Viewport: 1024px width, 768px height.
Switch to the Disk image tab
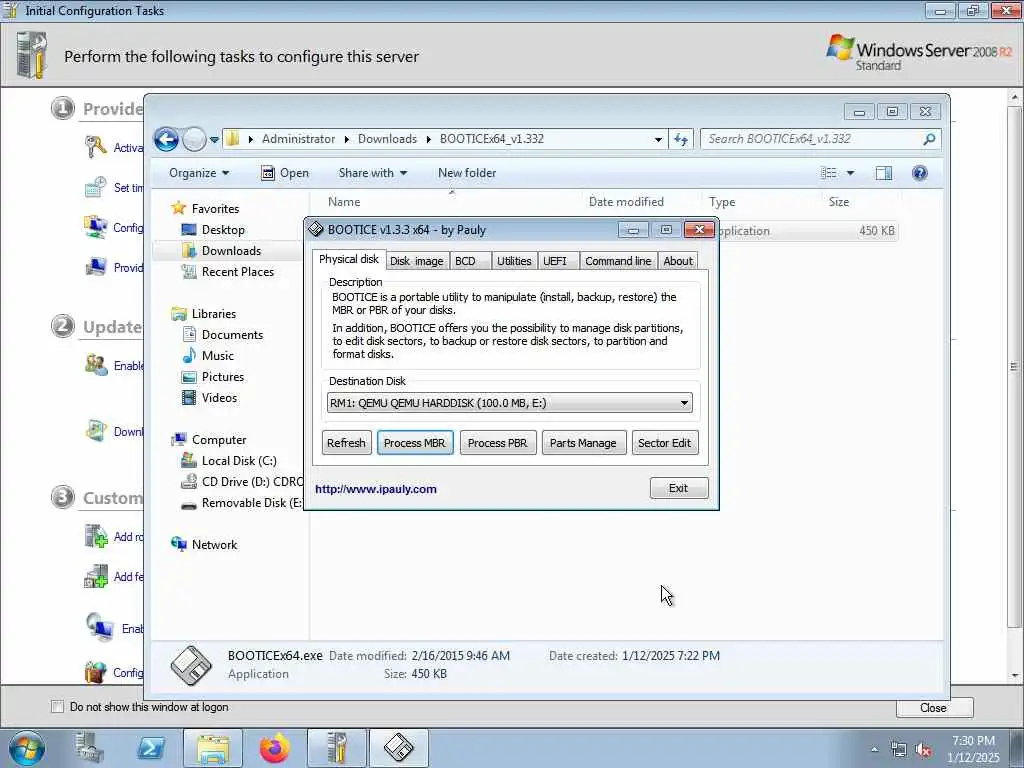click(x=416, y=261)
